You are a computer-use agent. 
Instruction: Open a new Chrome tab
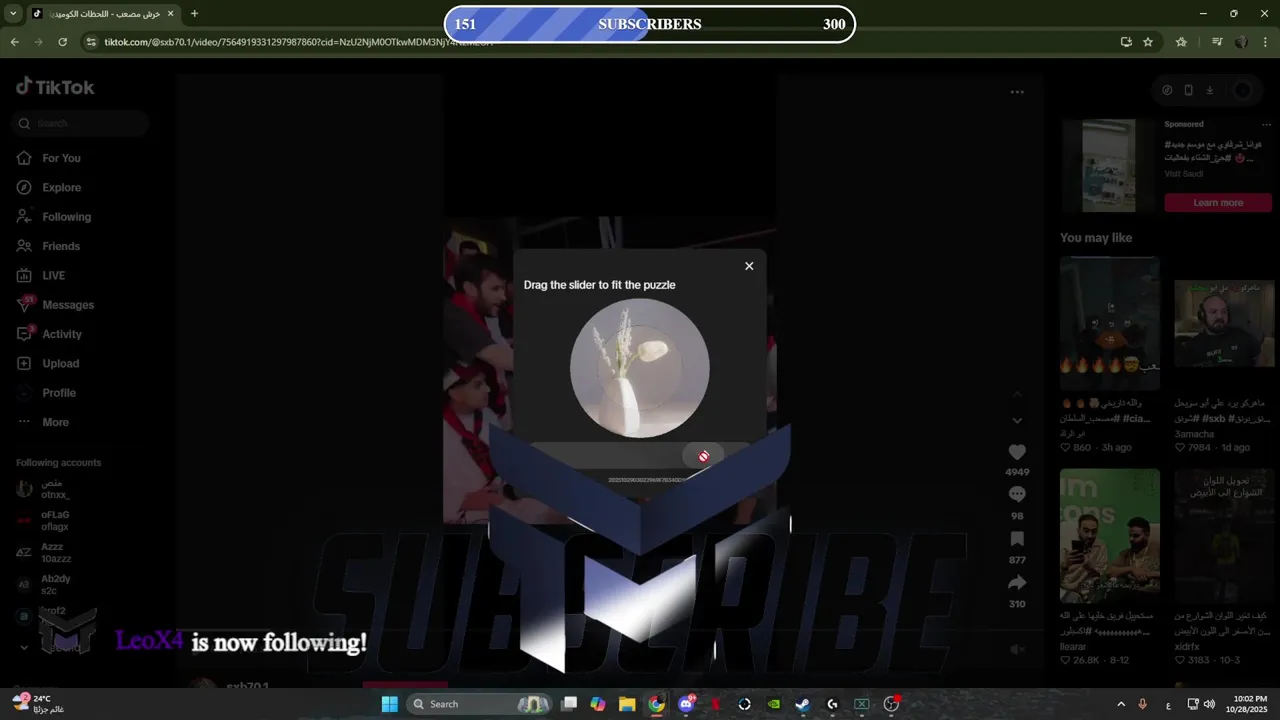coord(194,13)
